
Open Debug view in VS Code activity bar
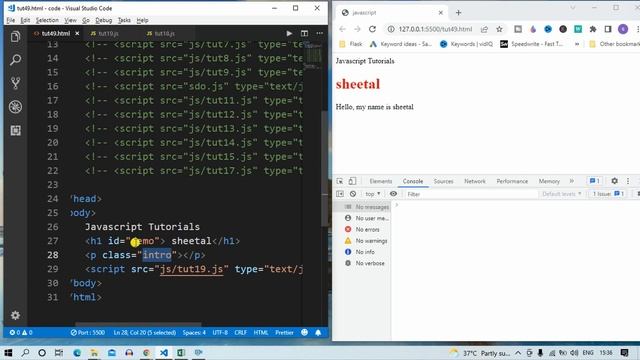click(x=16, y=107)
